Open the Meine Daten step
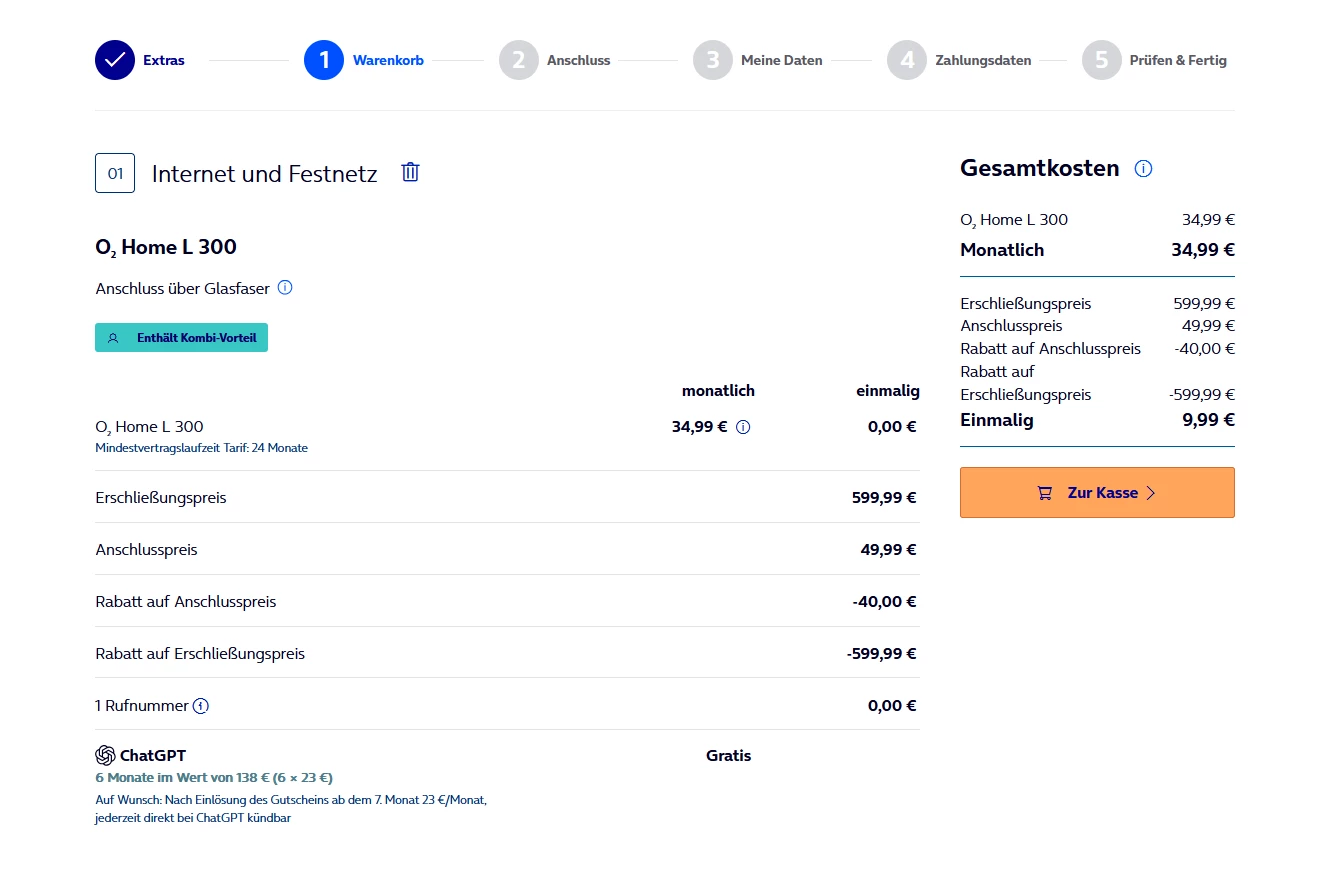Viewport: 1324px width, 870px height. tap(781, 60)
